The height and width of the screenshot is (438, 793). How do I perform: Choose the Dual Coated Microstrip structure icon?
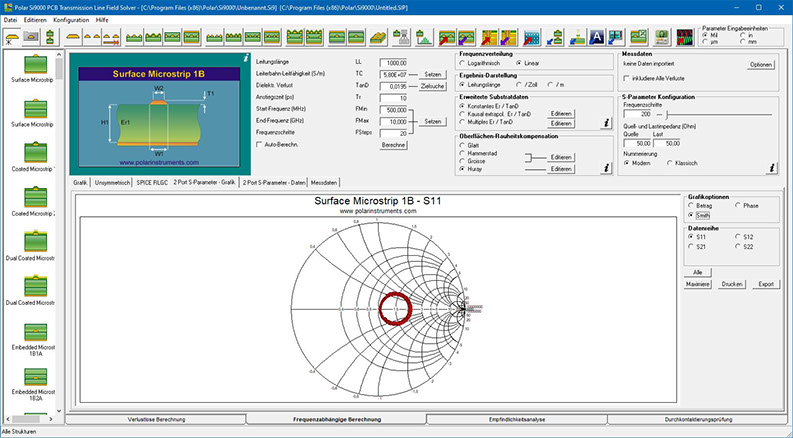tap(33, 242)
